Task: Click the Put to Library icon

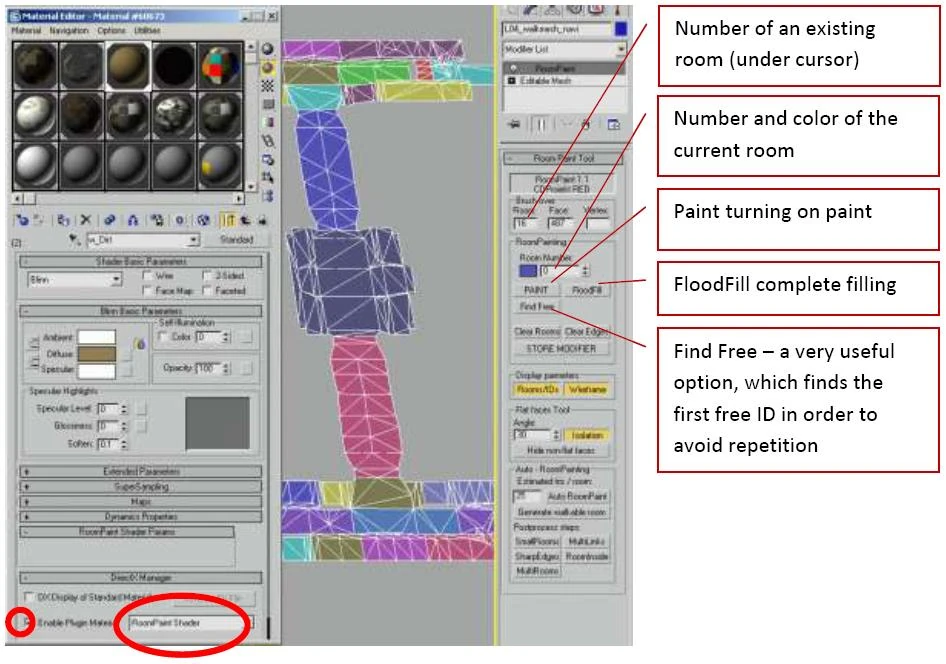Action: pos(156,220)
